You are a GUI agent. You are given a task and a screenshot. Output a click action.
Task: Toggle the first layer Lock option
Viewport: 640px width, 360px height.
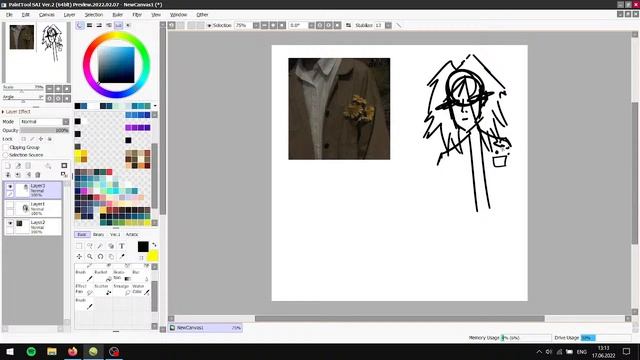tap(24, 139)
